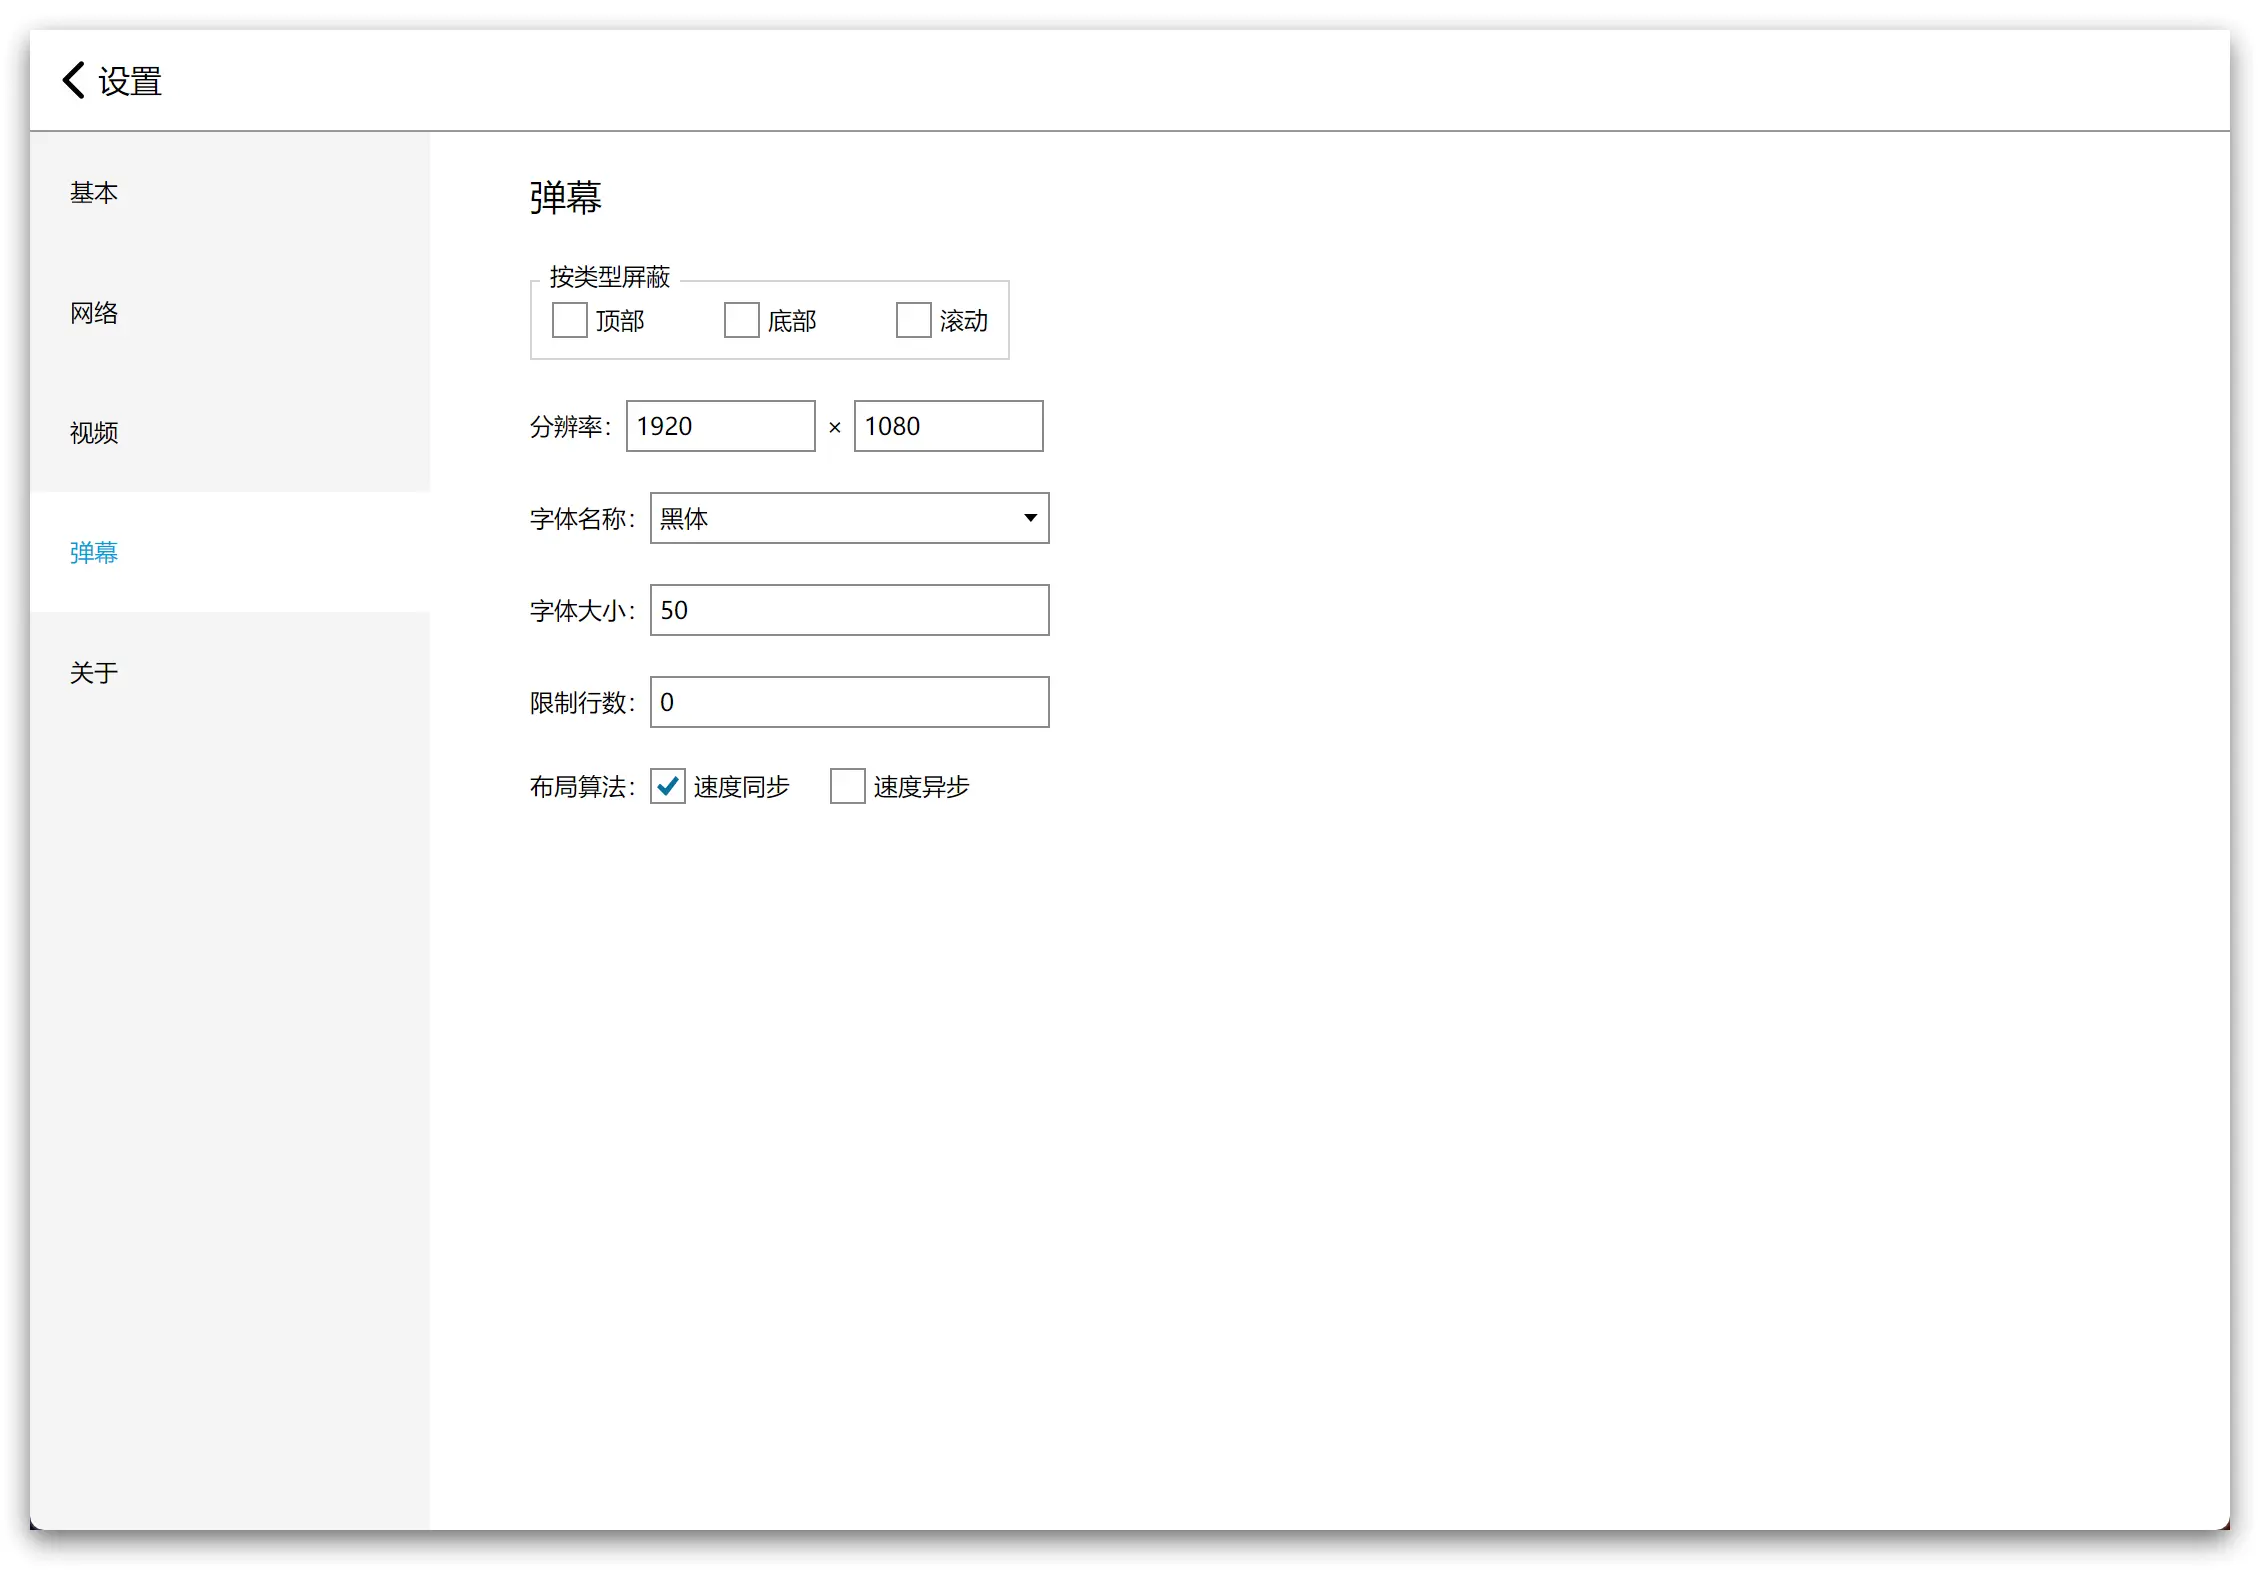Focus the 字体大小 input showing 50
Viewport: 2260px width, 1570px height.
click(850, 610)
